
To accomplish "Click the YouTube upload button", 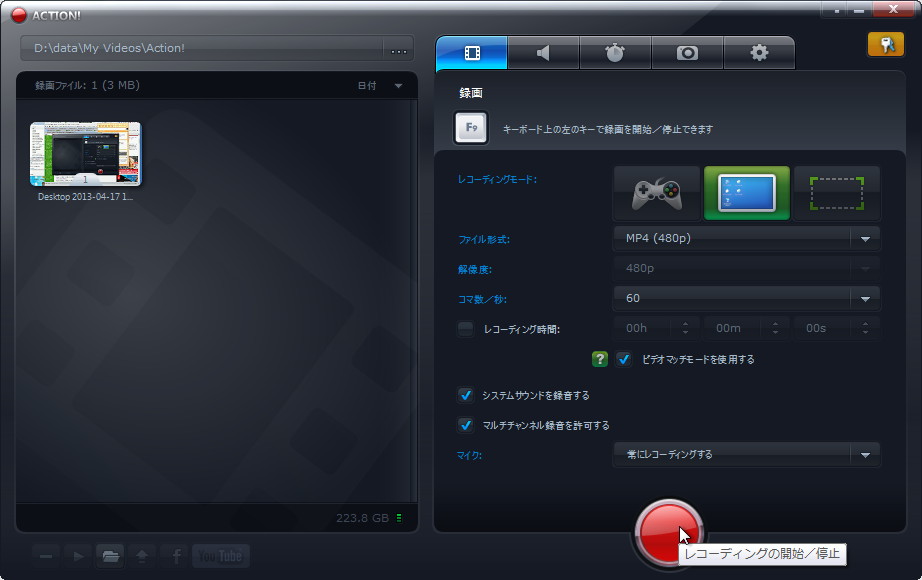I will pos(221,556).
